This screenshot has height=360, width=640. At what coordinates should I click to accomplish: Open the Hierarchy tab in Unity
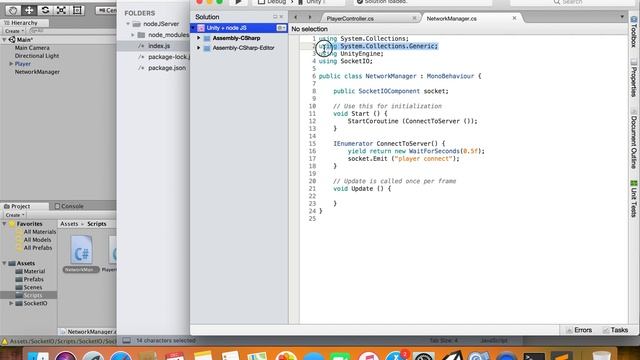(24, 23)
